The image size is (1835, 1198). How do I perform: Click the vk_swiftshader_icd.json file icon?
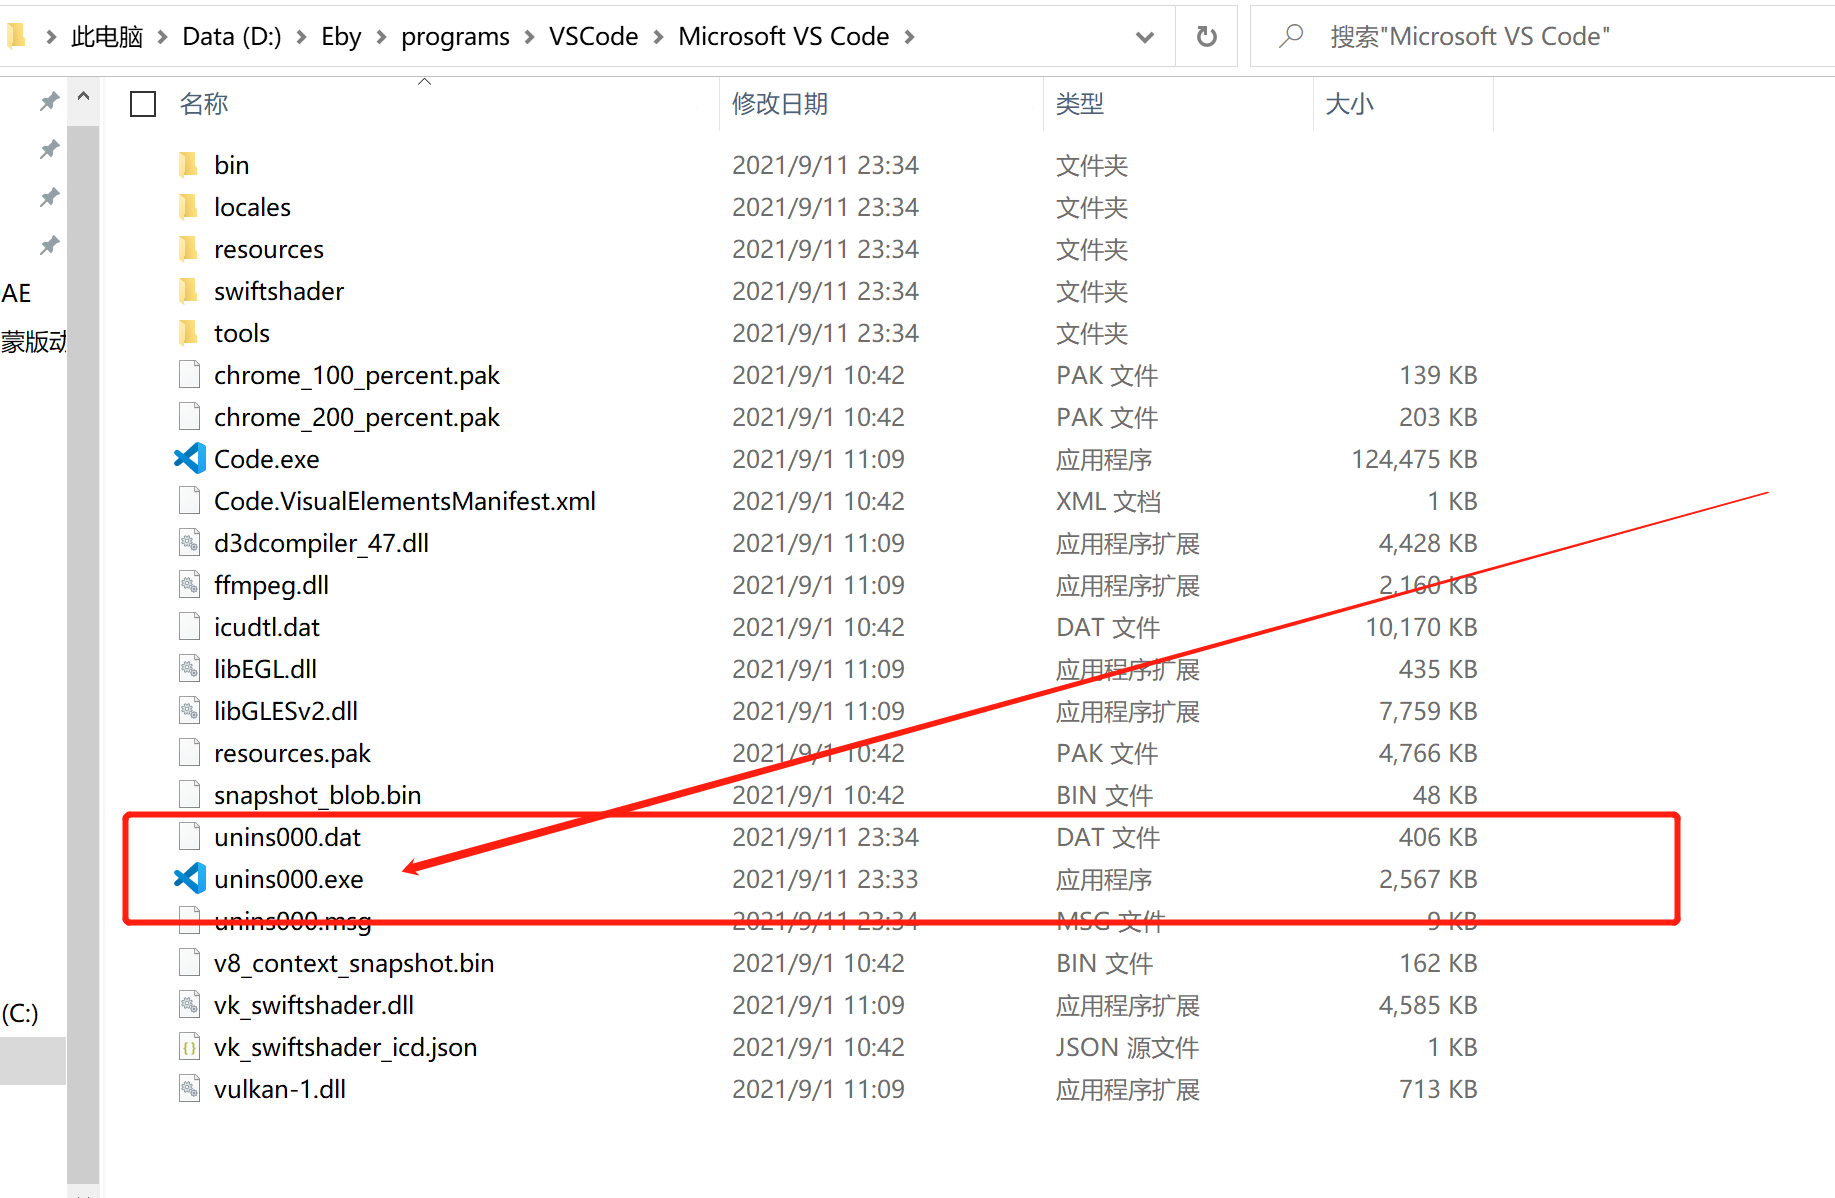(189, 1046)
